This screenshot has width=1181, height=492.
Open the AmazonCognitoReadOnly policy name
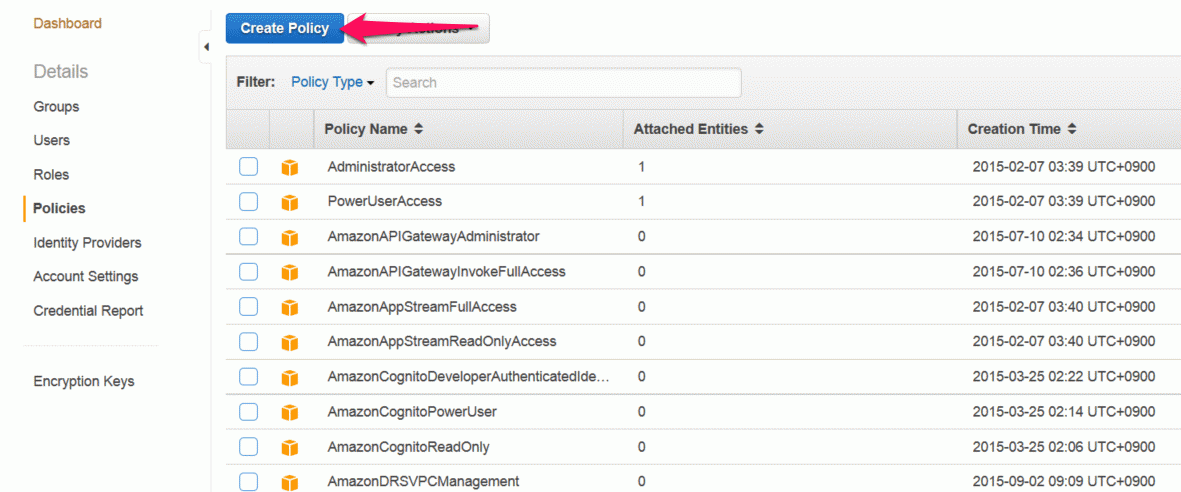pyautogui.click(x=408, y=447)
